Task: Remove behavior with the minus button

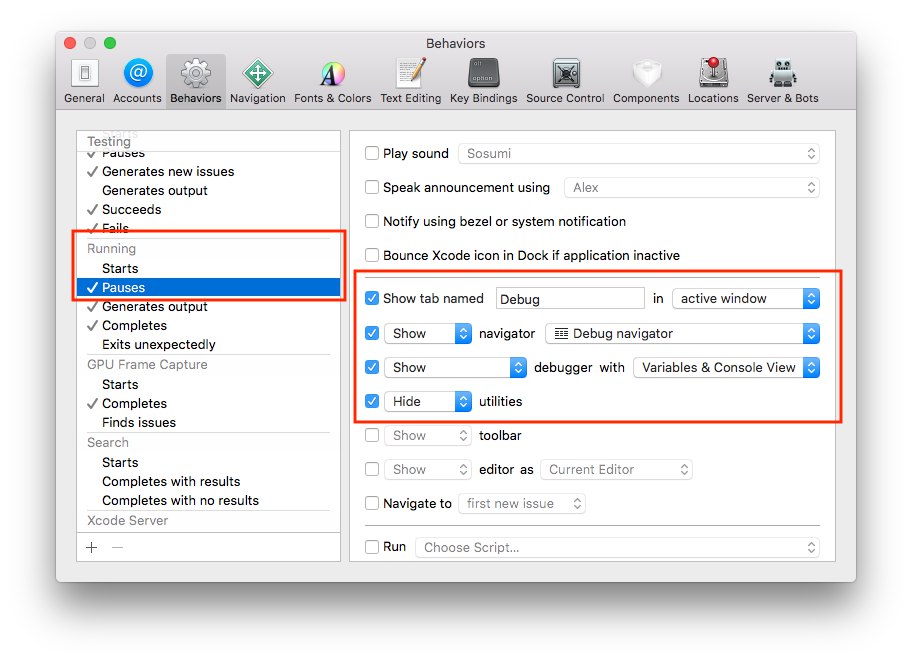Action: 117,547
